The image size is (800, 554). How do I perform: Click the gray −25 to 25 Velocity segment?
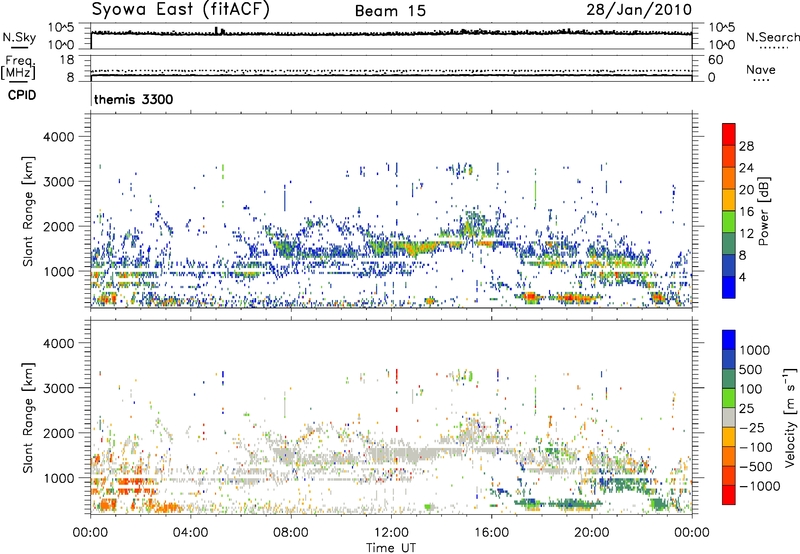click(729, 418)
